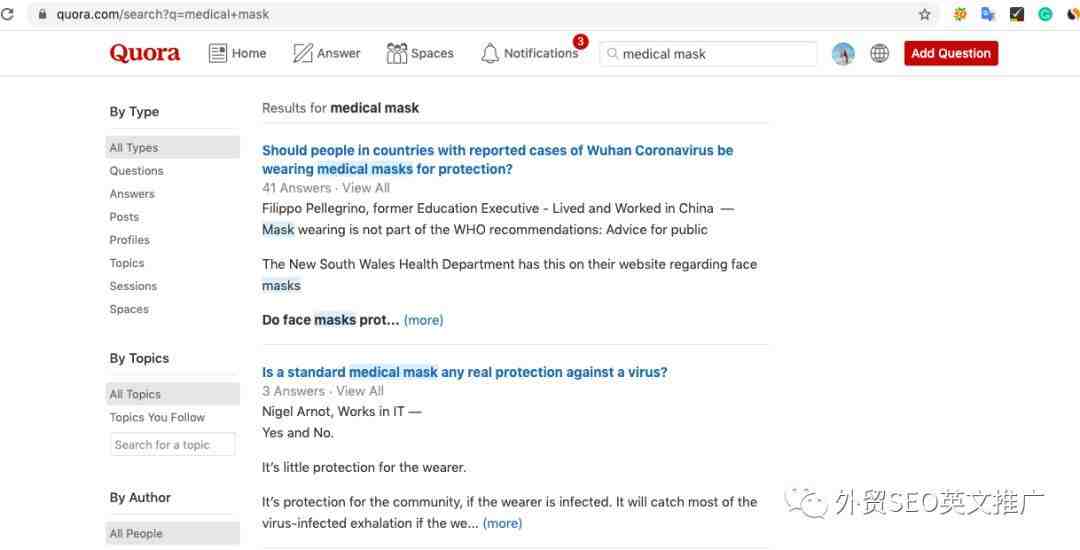Click the Quora logo
The image size is (1080, 550).
(145, 54)
